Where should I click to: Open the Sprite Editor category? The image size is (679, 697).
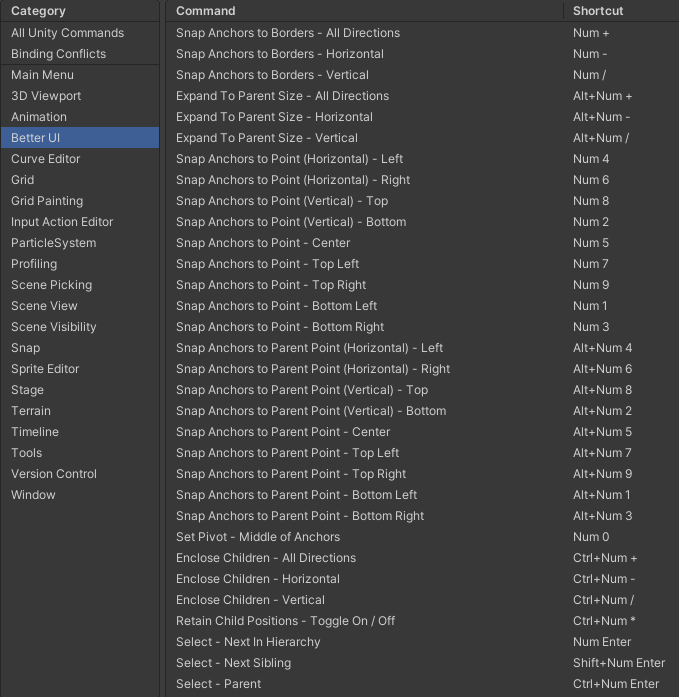coord(45,369)
